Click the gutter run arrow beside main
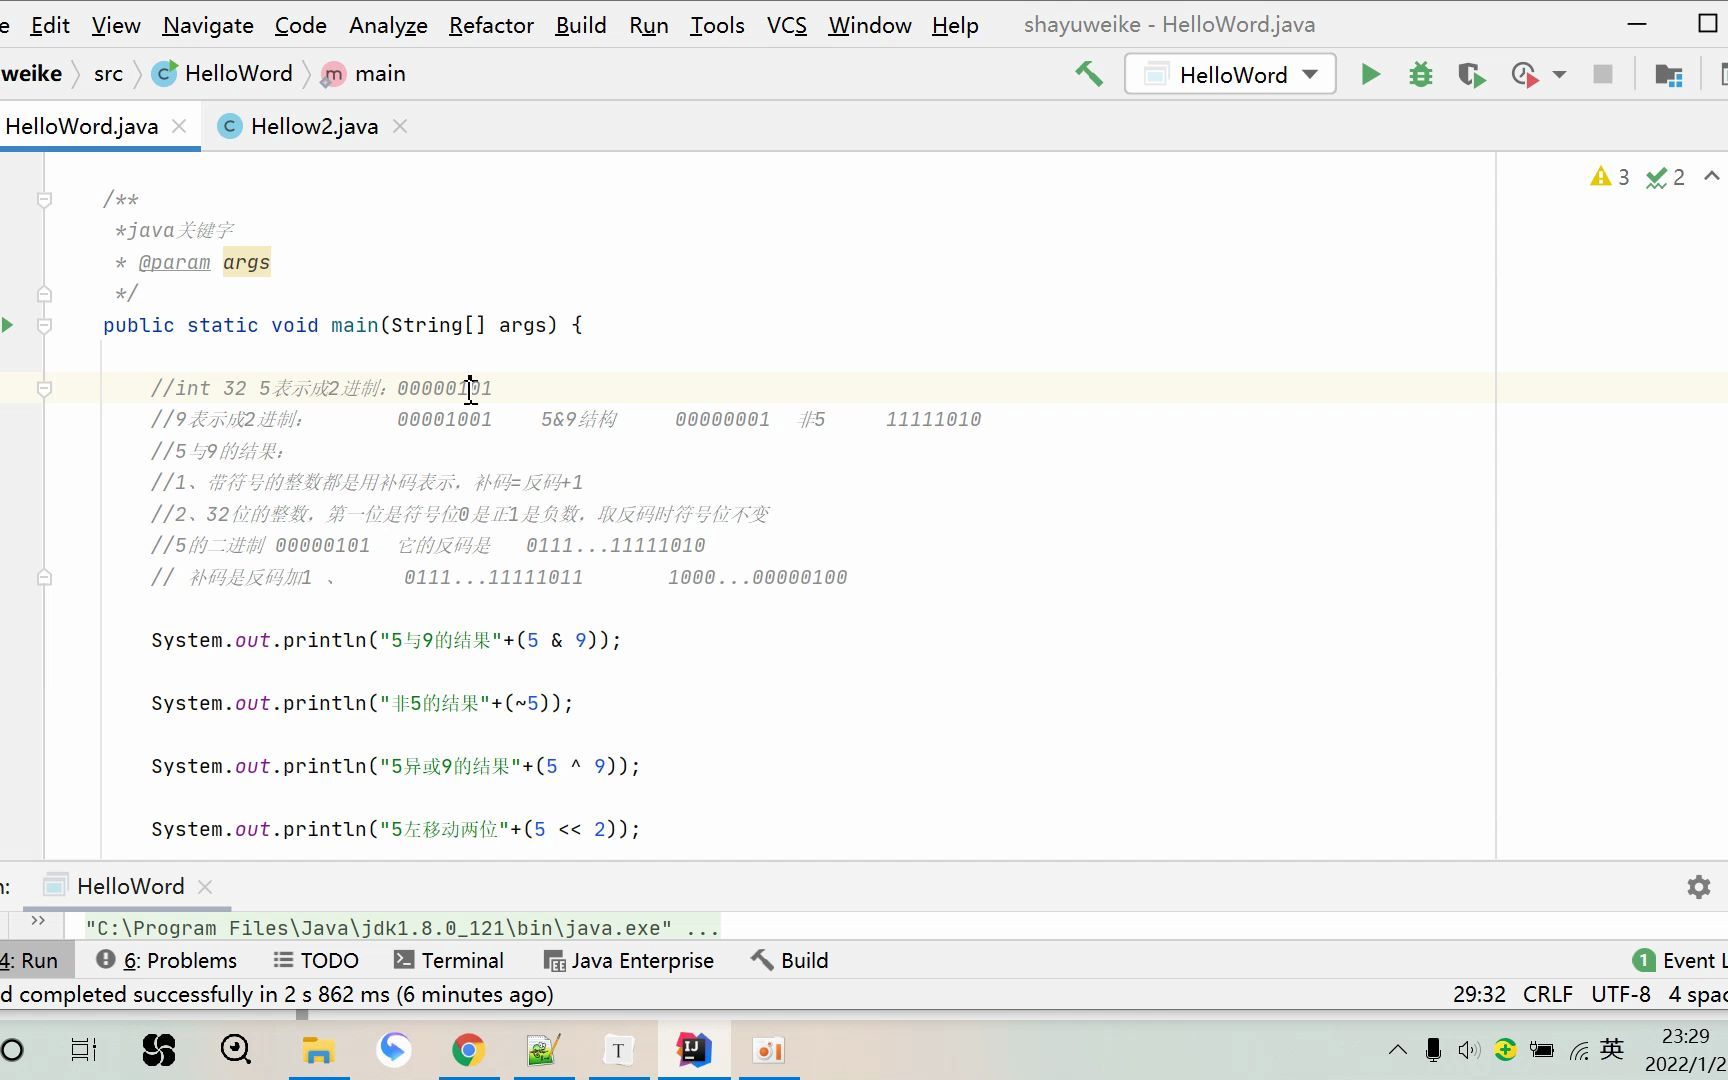The height and width of the screenshot is (1080, 1728). click(x=8, y=325)
